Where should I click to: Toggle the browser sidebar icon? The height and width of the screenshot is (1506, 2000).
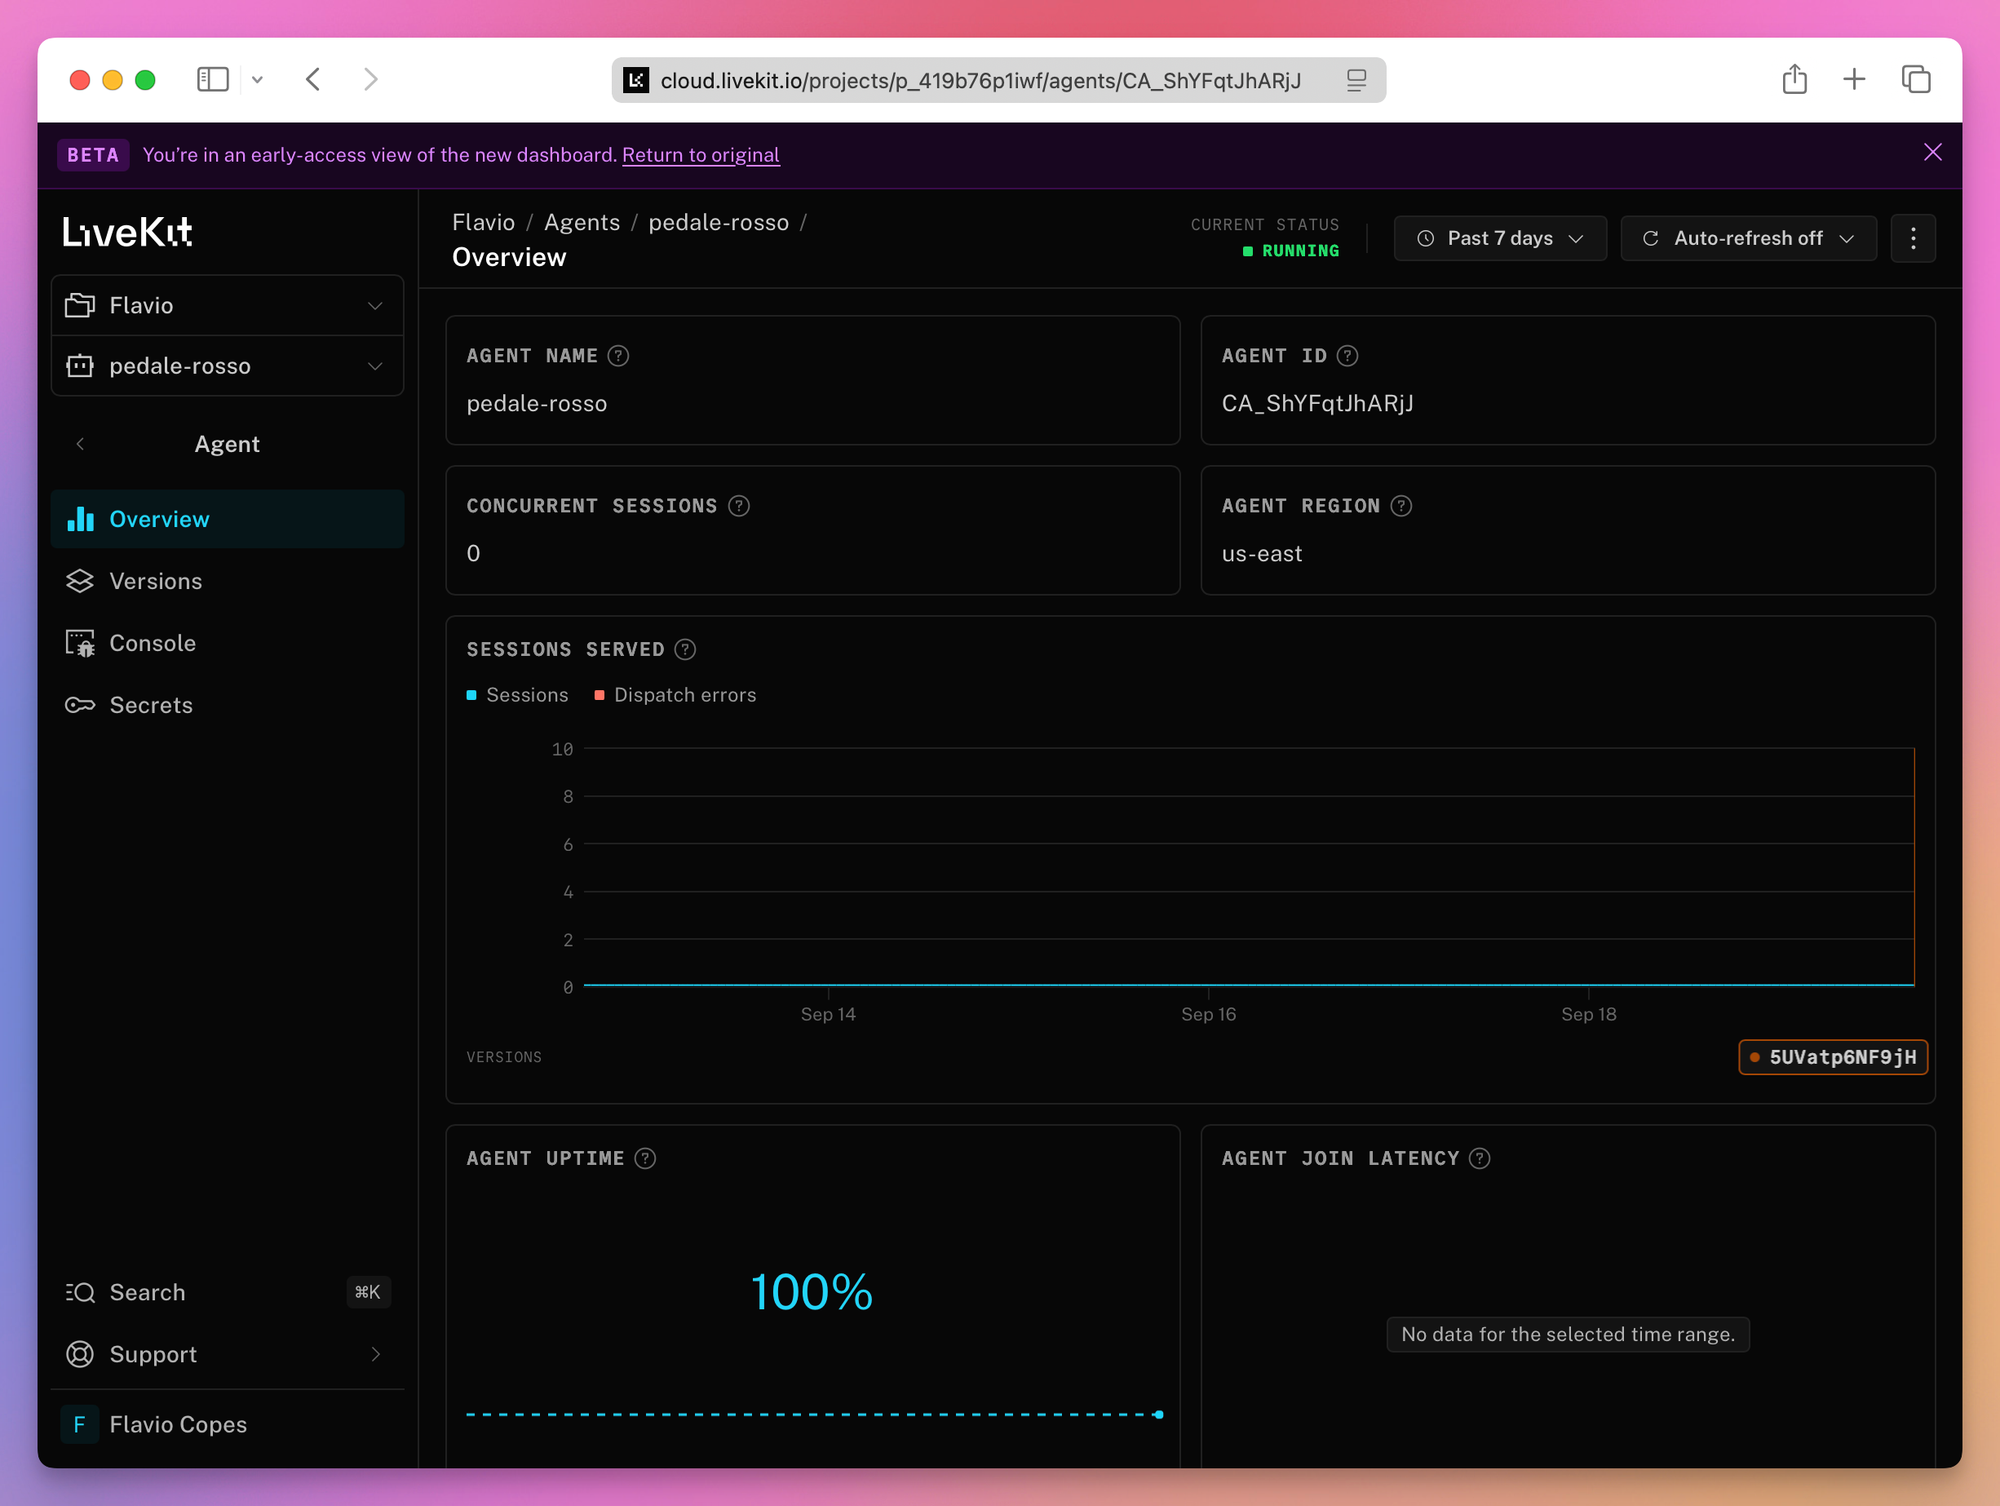click(x=213, y=79)
